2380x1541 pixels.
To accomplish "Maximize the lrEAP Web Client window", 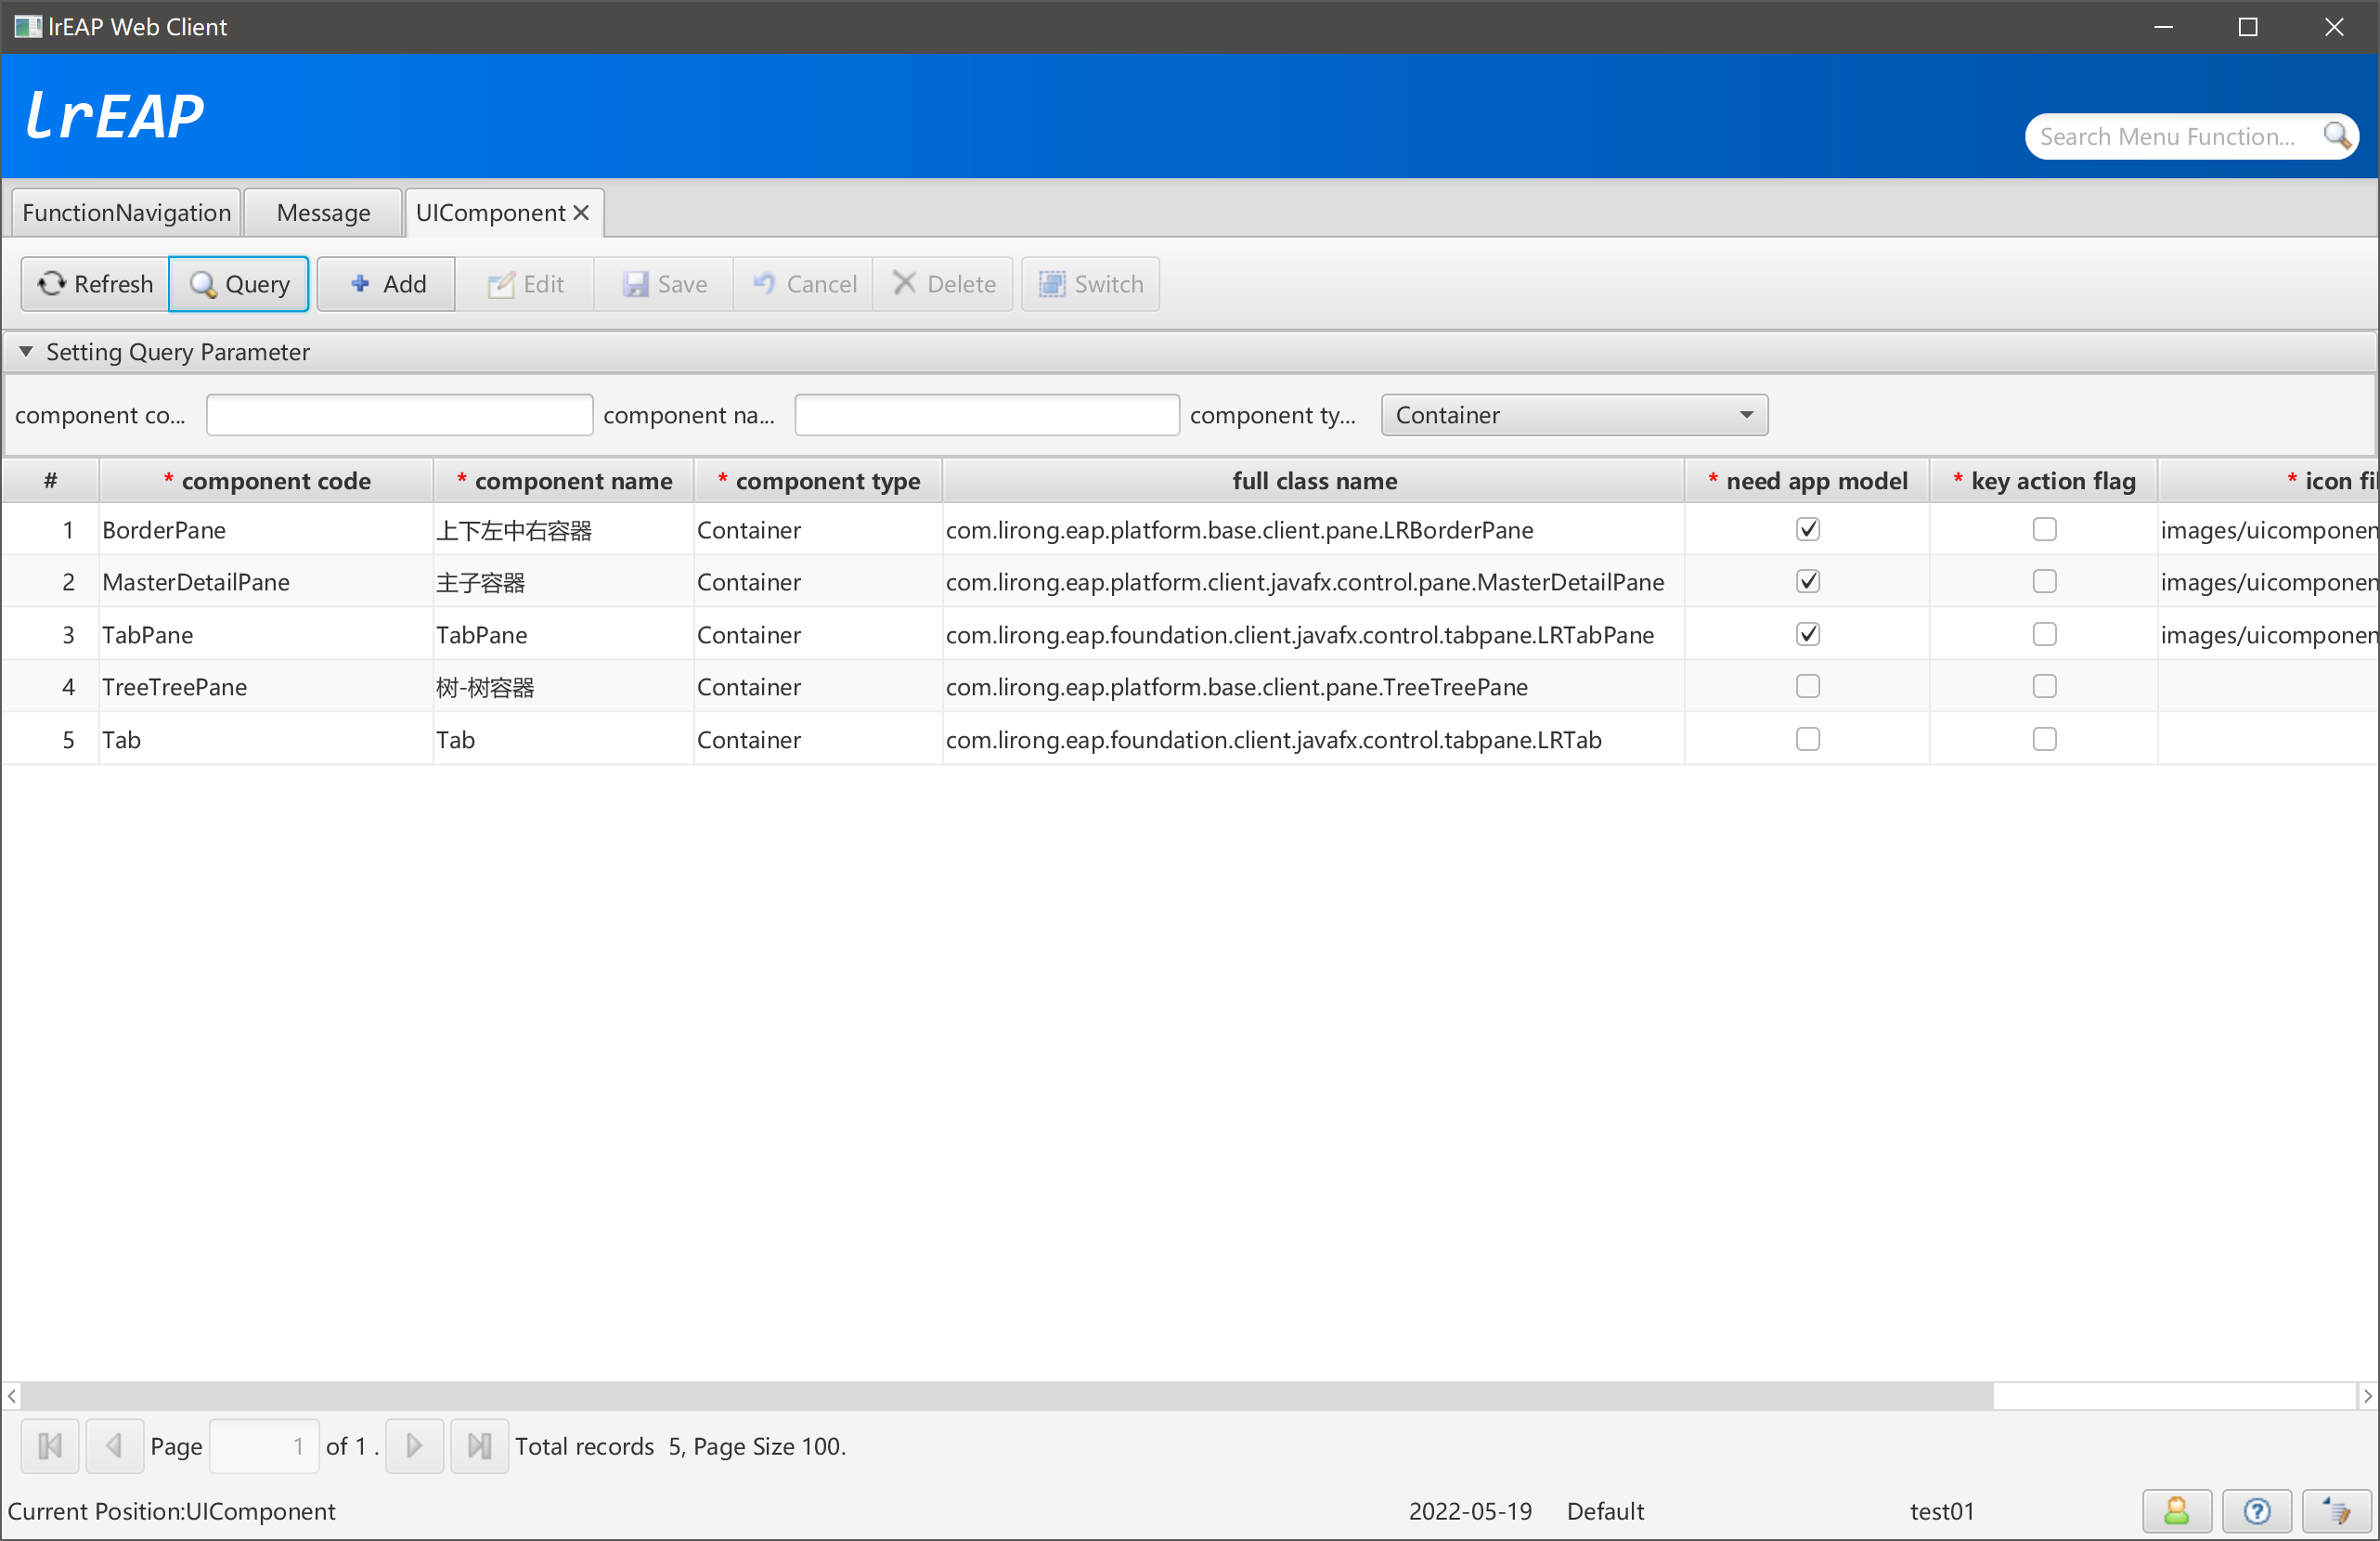I will [2248, 27].
